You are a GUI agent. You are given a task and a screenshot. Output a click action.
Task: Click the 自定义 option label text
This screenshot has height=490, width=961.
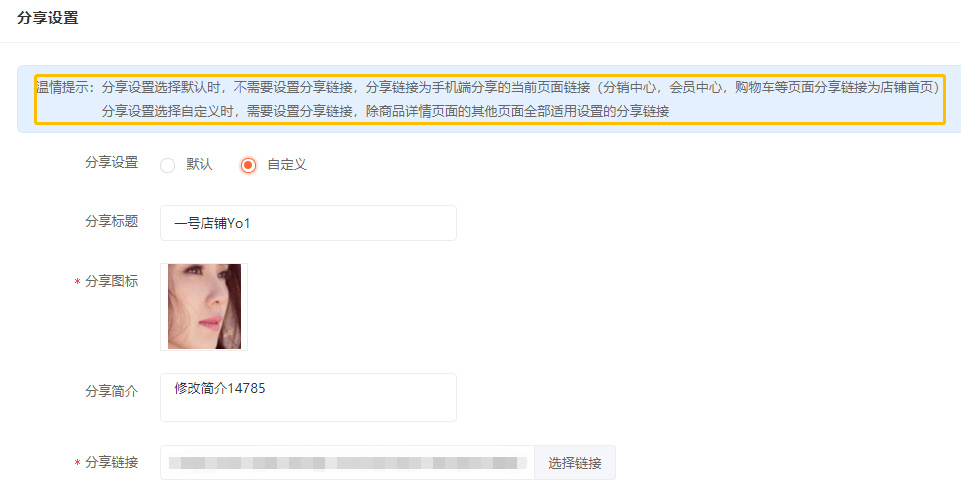(x=287, y=165)
